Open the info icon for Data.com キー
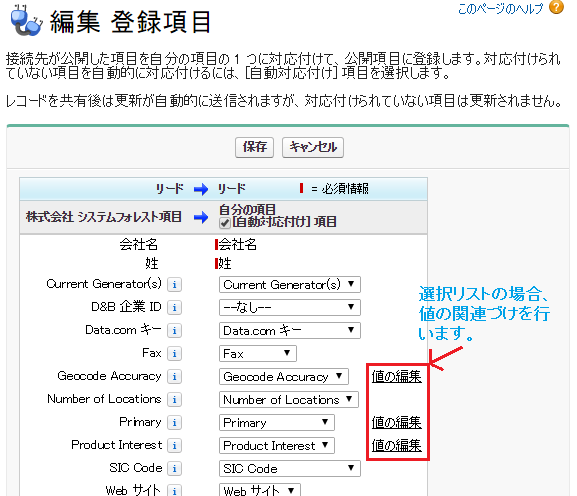 174,330
